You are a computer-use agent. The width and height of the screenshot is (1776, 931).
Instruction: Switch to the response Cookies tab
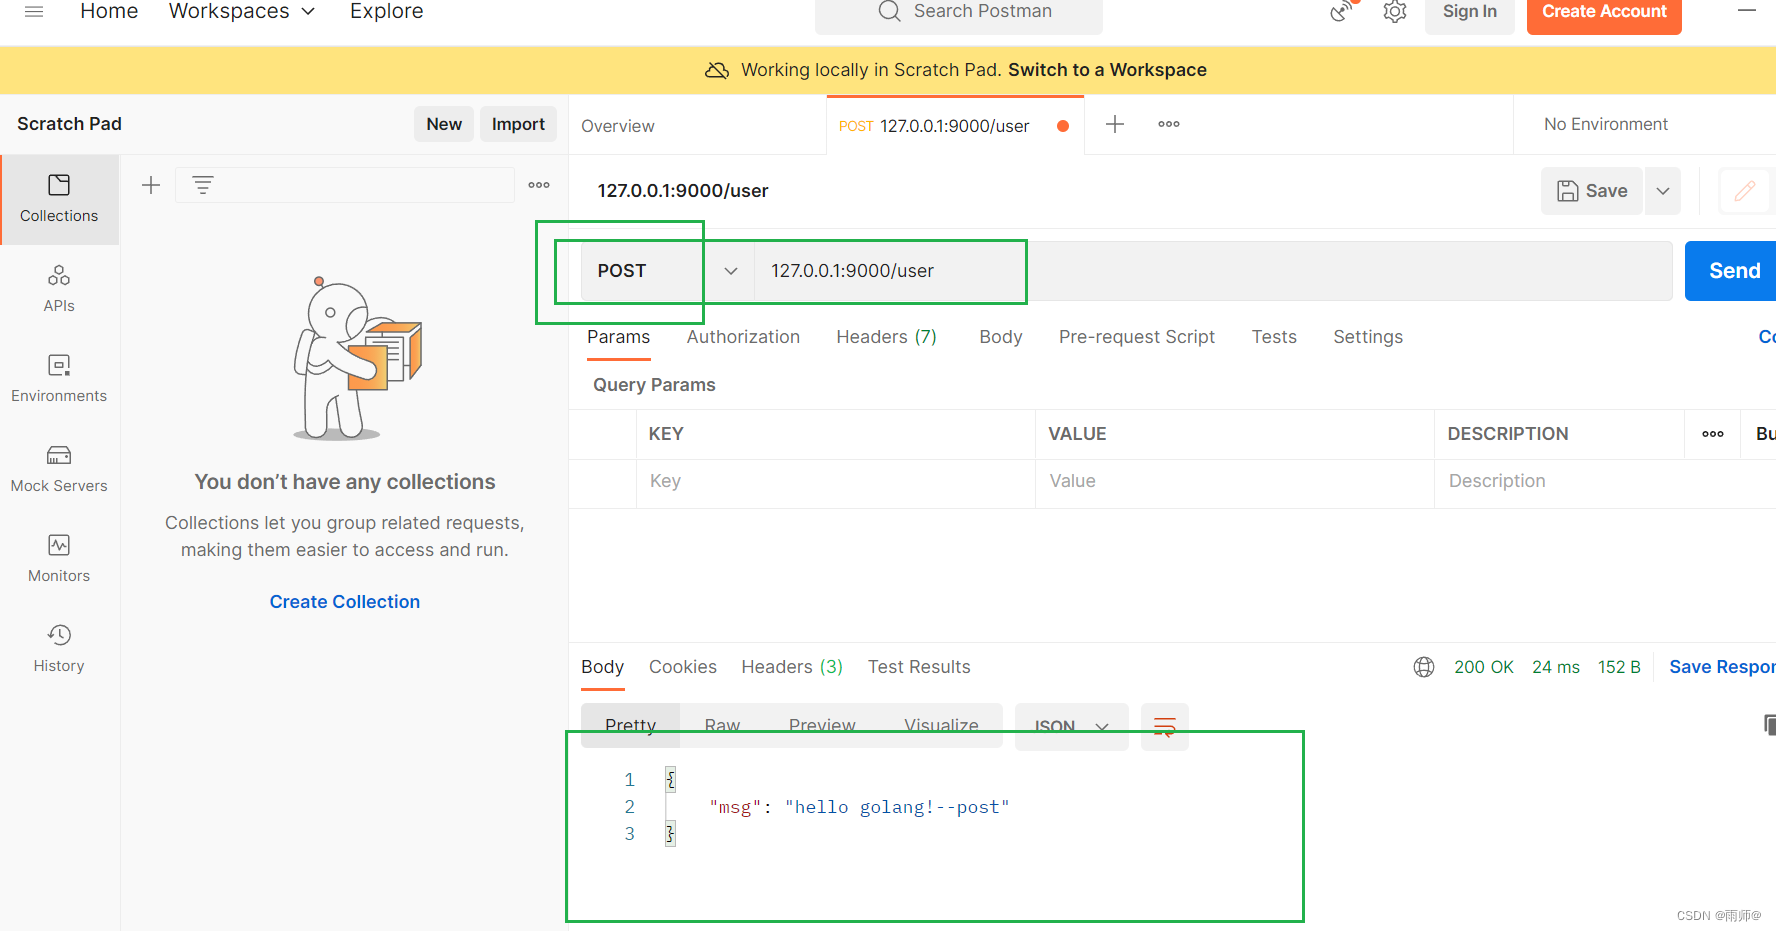click(x=683, y=667)
